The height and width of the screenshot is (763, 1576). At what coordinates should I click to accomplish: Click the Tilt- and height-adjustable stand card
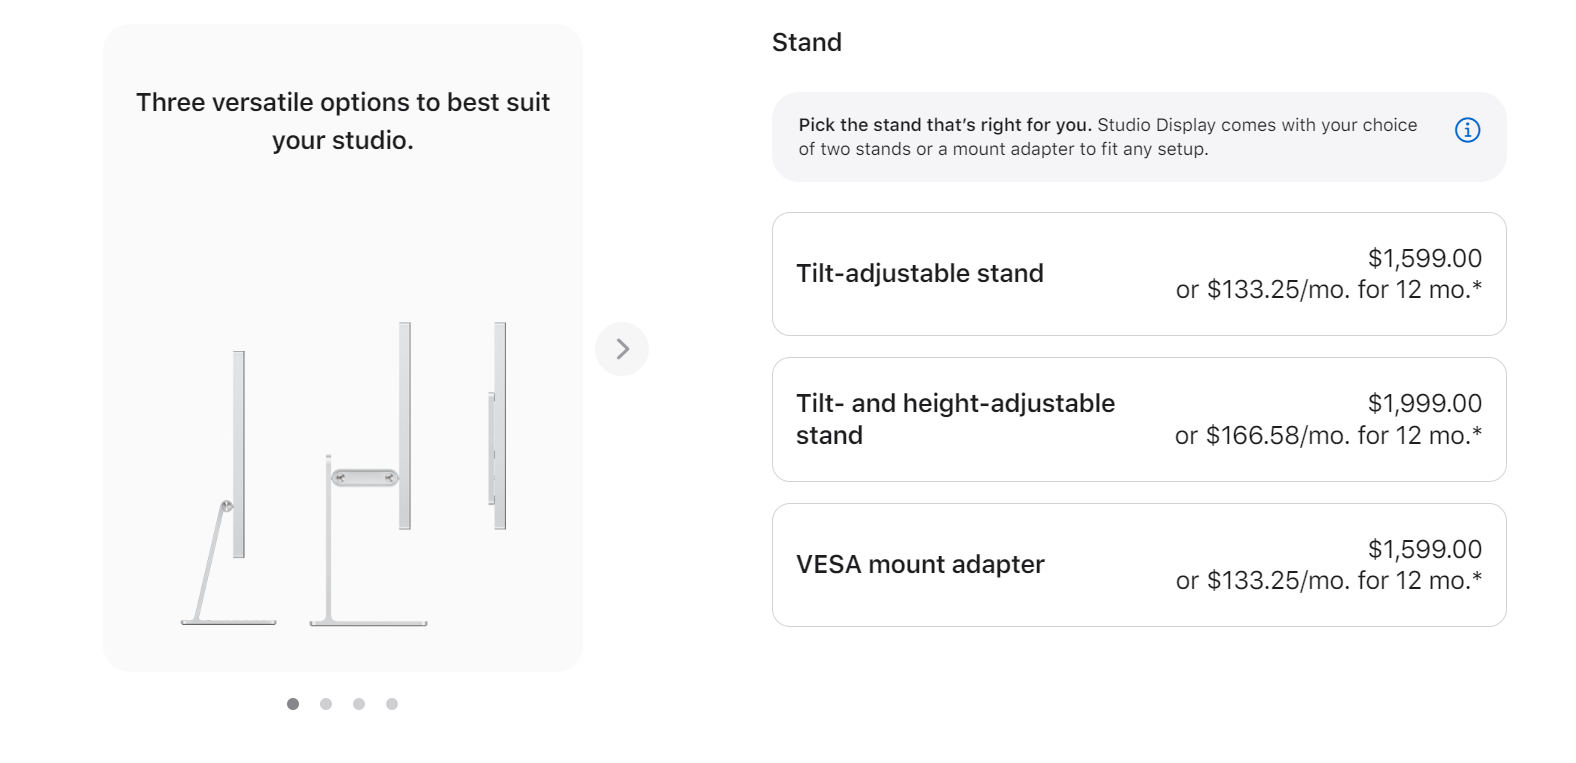(x=1138, y=419)
